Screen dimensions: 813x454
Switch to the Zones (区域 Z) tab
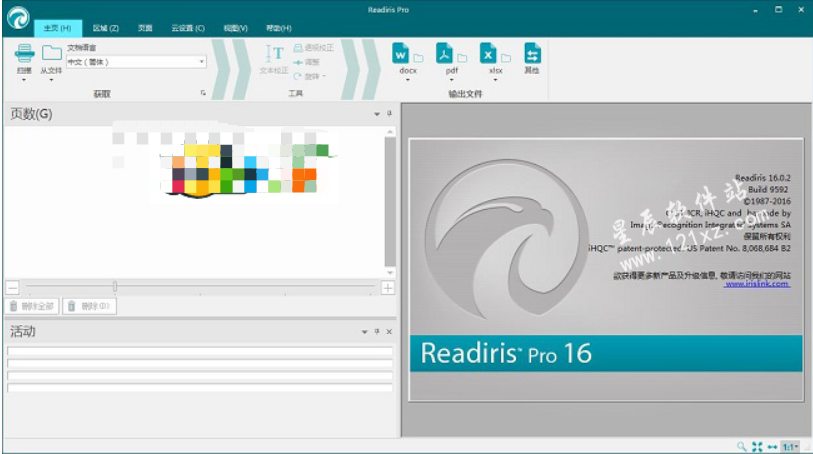coord(106,28)
